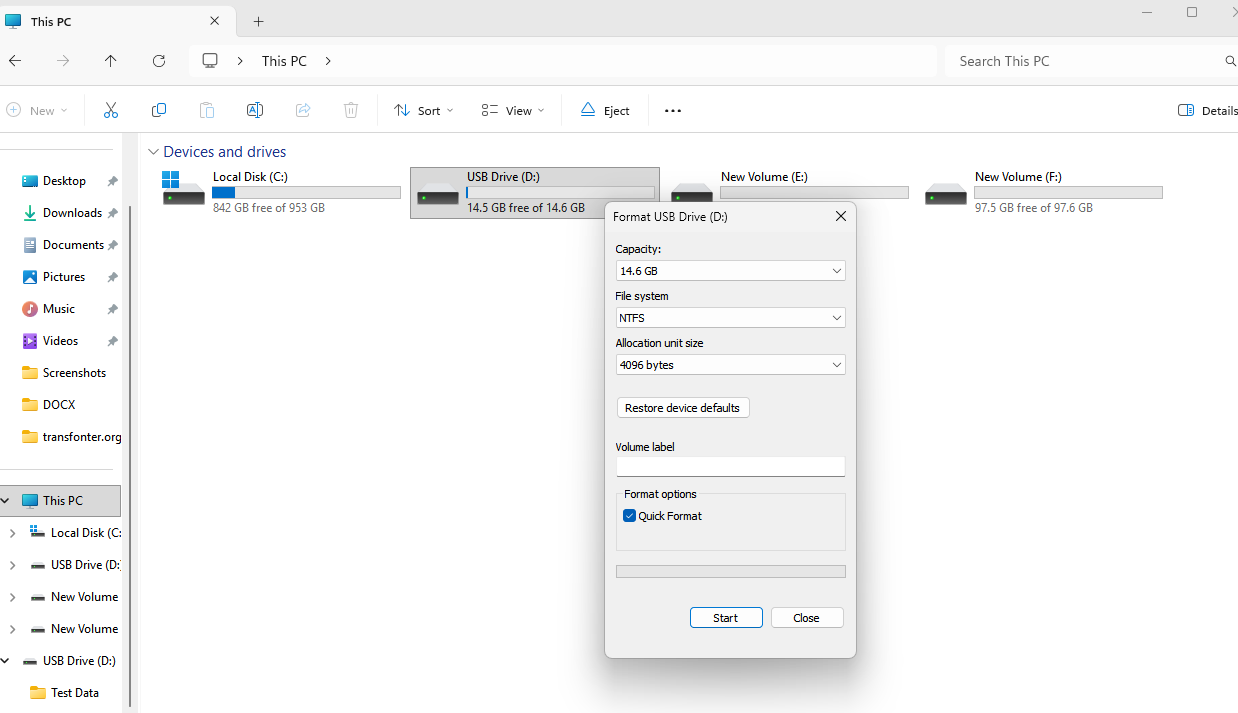The width and height of the screenshot is (1238, 713).
Task: Open the Sort menu
Action: point(424,110)
